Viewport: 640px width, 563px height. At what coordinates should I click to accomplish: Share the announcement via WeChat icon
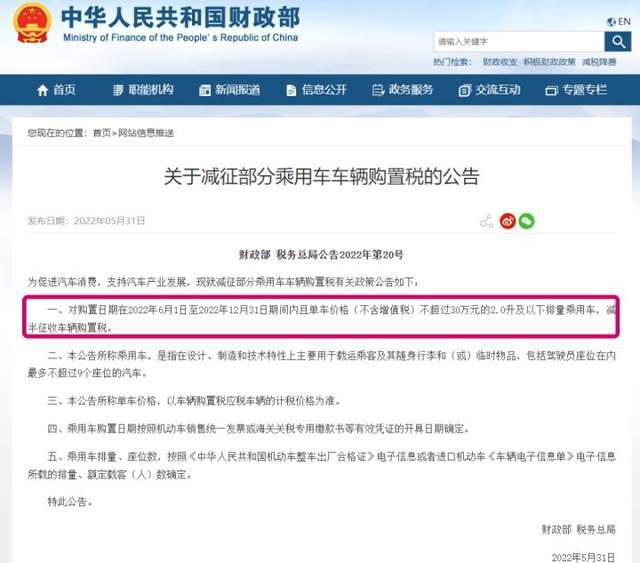click(x=527, y=221)
